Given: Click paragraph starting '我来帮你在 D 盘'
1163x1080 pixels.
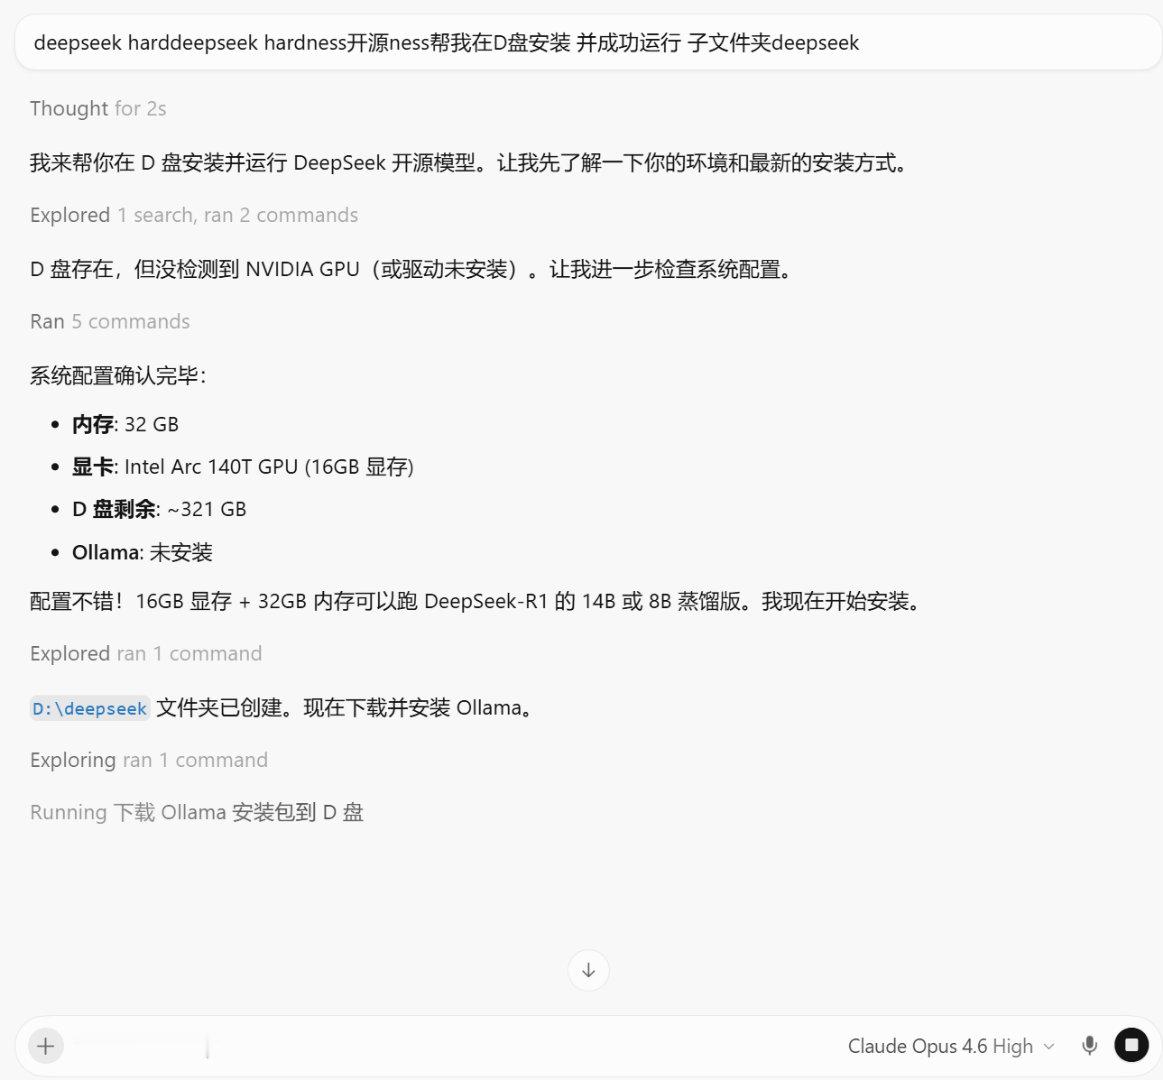Looking at the screenshot, I should [x=468, y=162].
